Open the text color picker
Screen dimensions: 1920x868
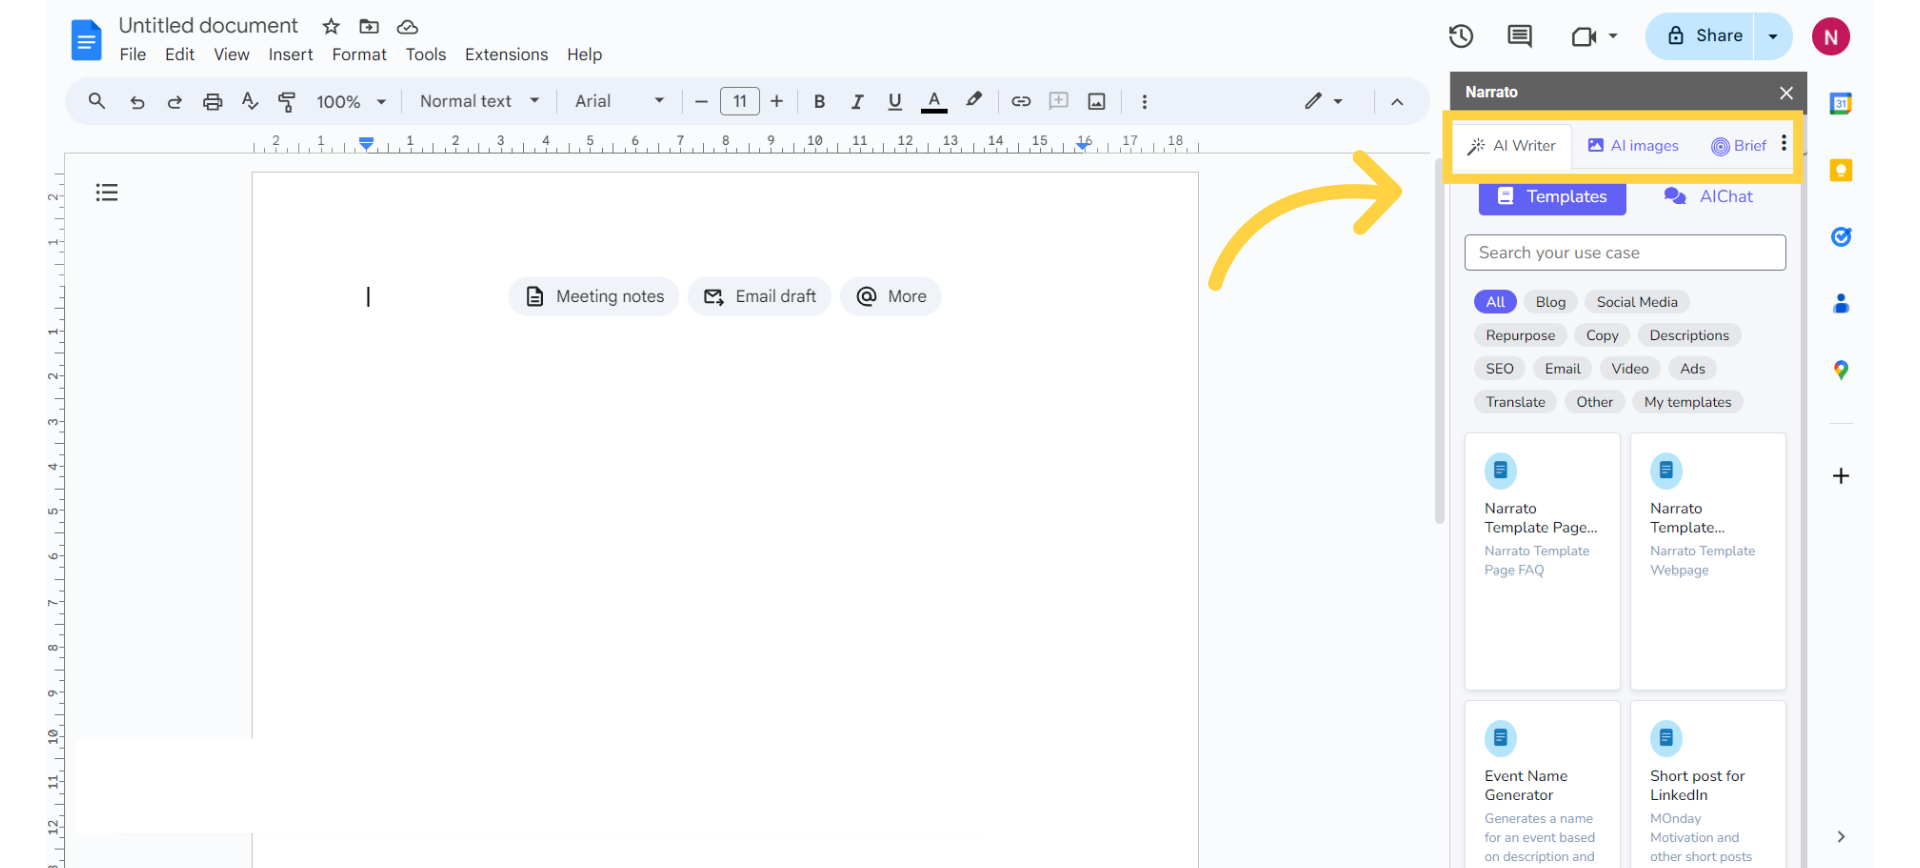[x=934, y=101]
